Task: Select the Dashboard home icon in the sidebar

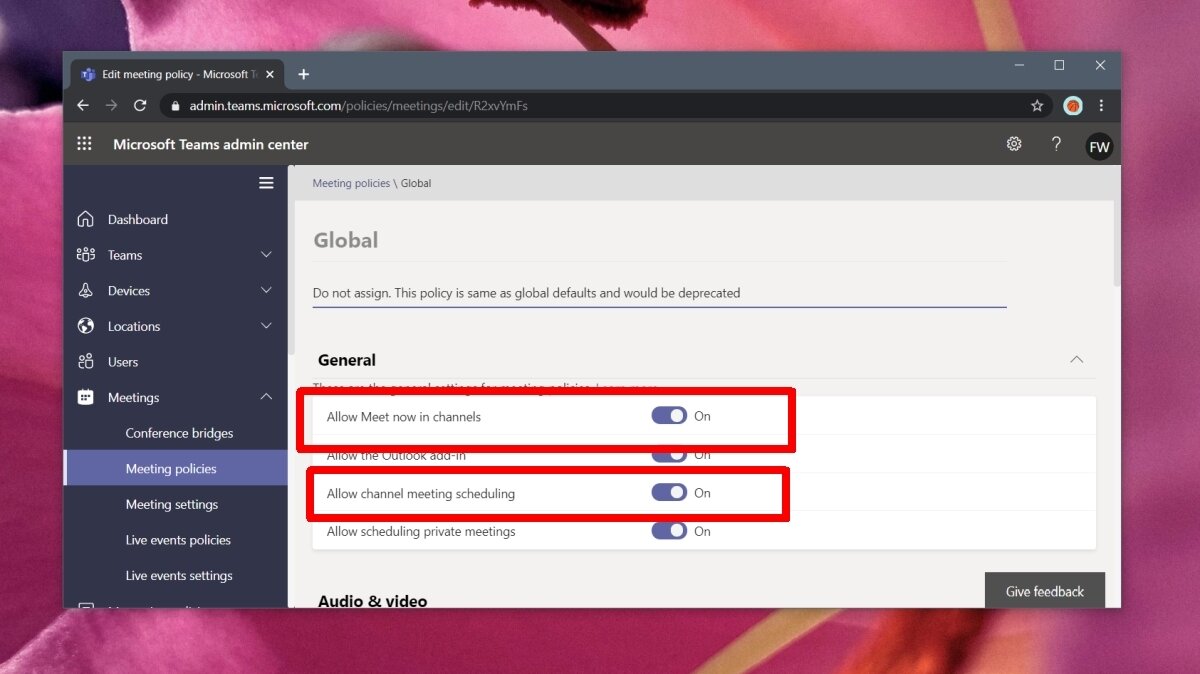Action: coord(86,218)
